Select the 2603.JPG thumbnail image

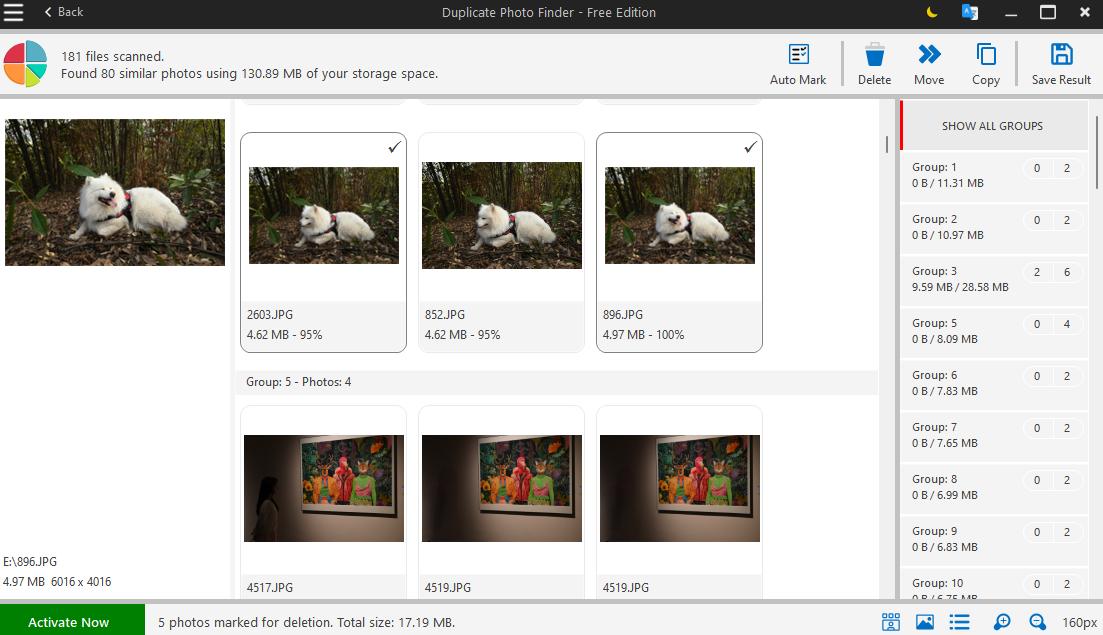pyautogui.click(x=324, y=215)
